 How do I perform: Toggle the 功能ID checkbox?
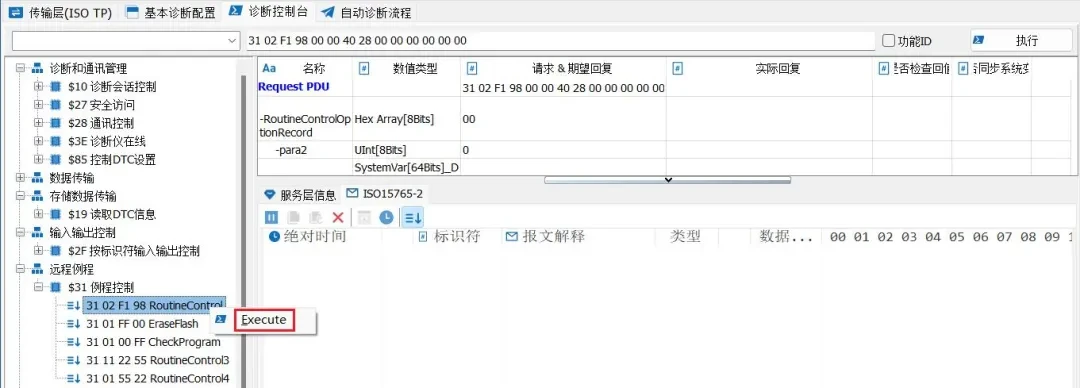tap(889, 41)
